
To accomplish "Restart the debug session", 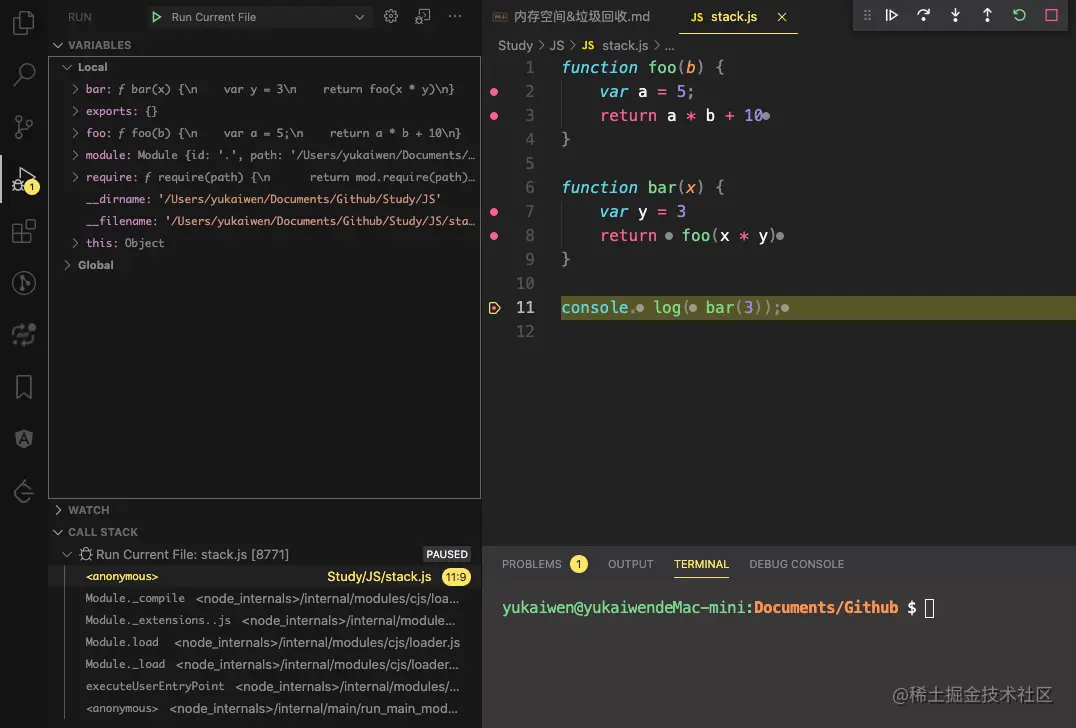I will click(x=1019, y=15).
